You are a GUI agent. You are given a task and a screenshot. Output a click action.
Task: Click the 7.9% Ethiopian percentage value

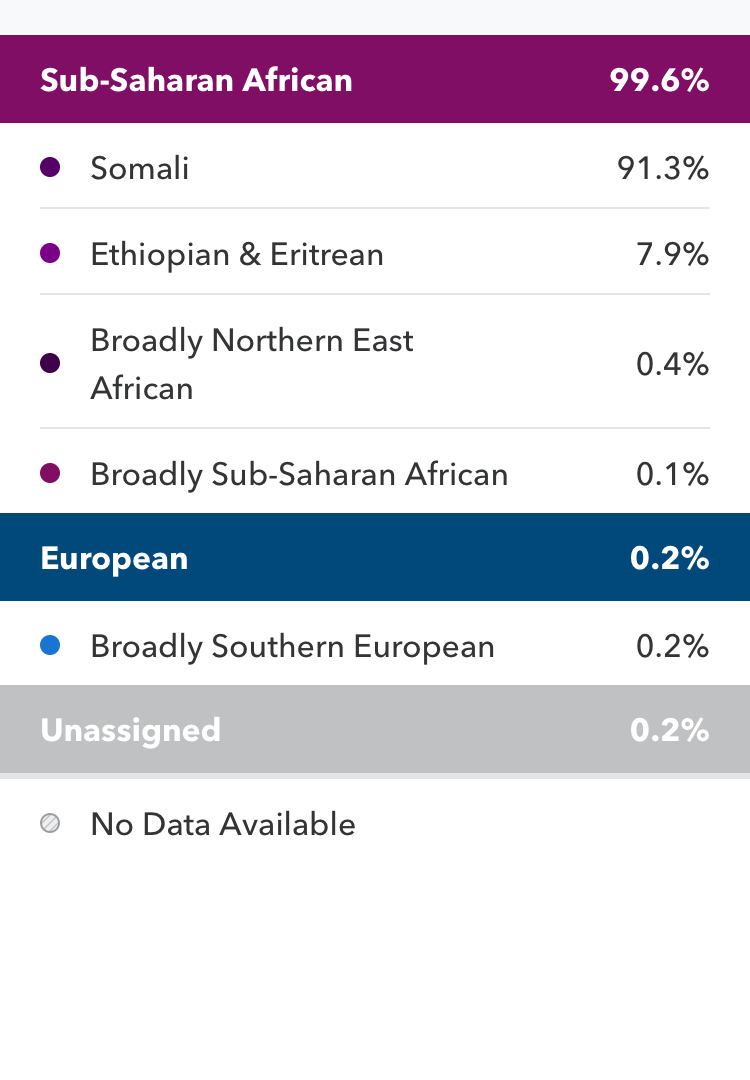tap(672, 254)
